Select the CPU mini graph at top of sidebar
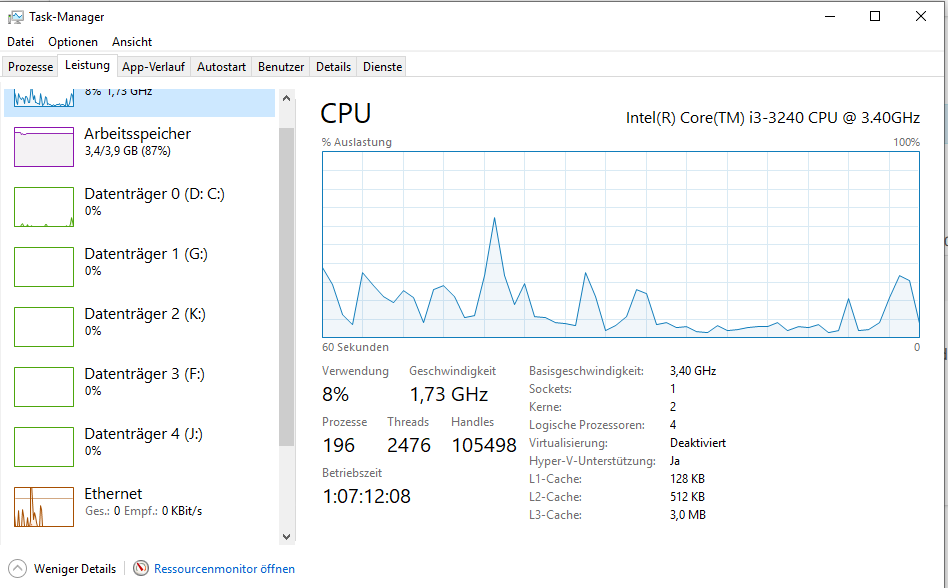 (x=44, y=98)
